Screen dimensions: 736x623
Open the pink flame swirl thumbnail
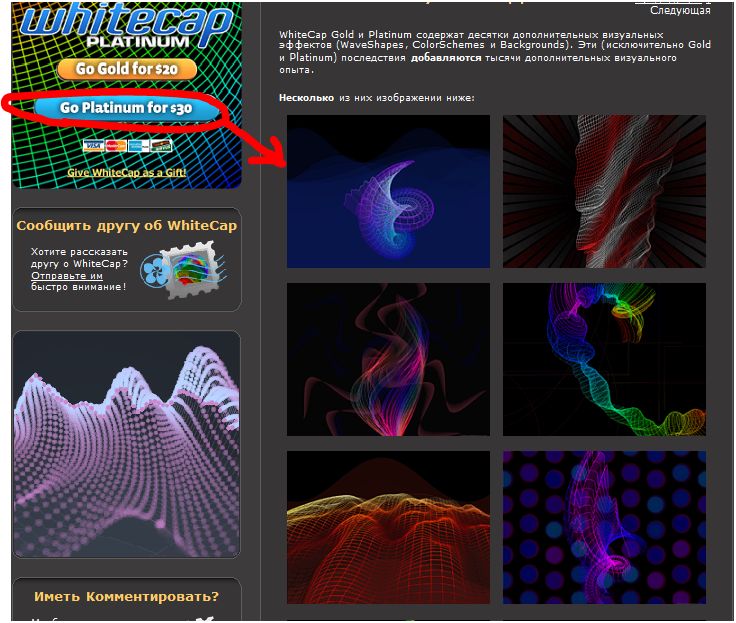pos(388,359)
